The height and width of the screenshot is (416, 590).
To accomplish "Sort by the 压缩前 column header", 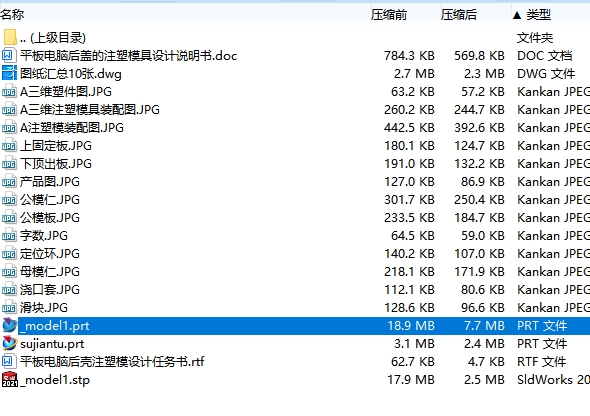I will (x=389, y=15).
